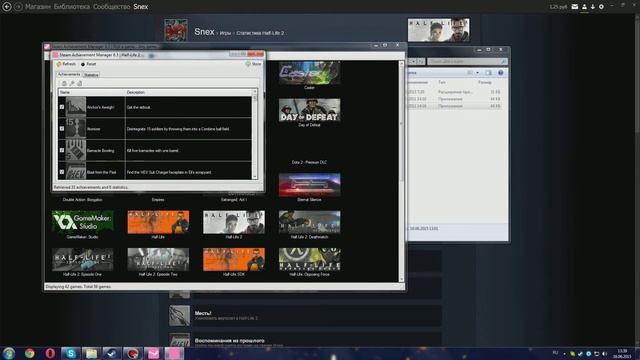The image size is (640, 360).
Task: Toggle the Explorer preview pane icon
Action: [x=488, y=73]
